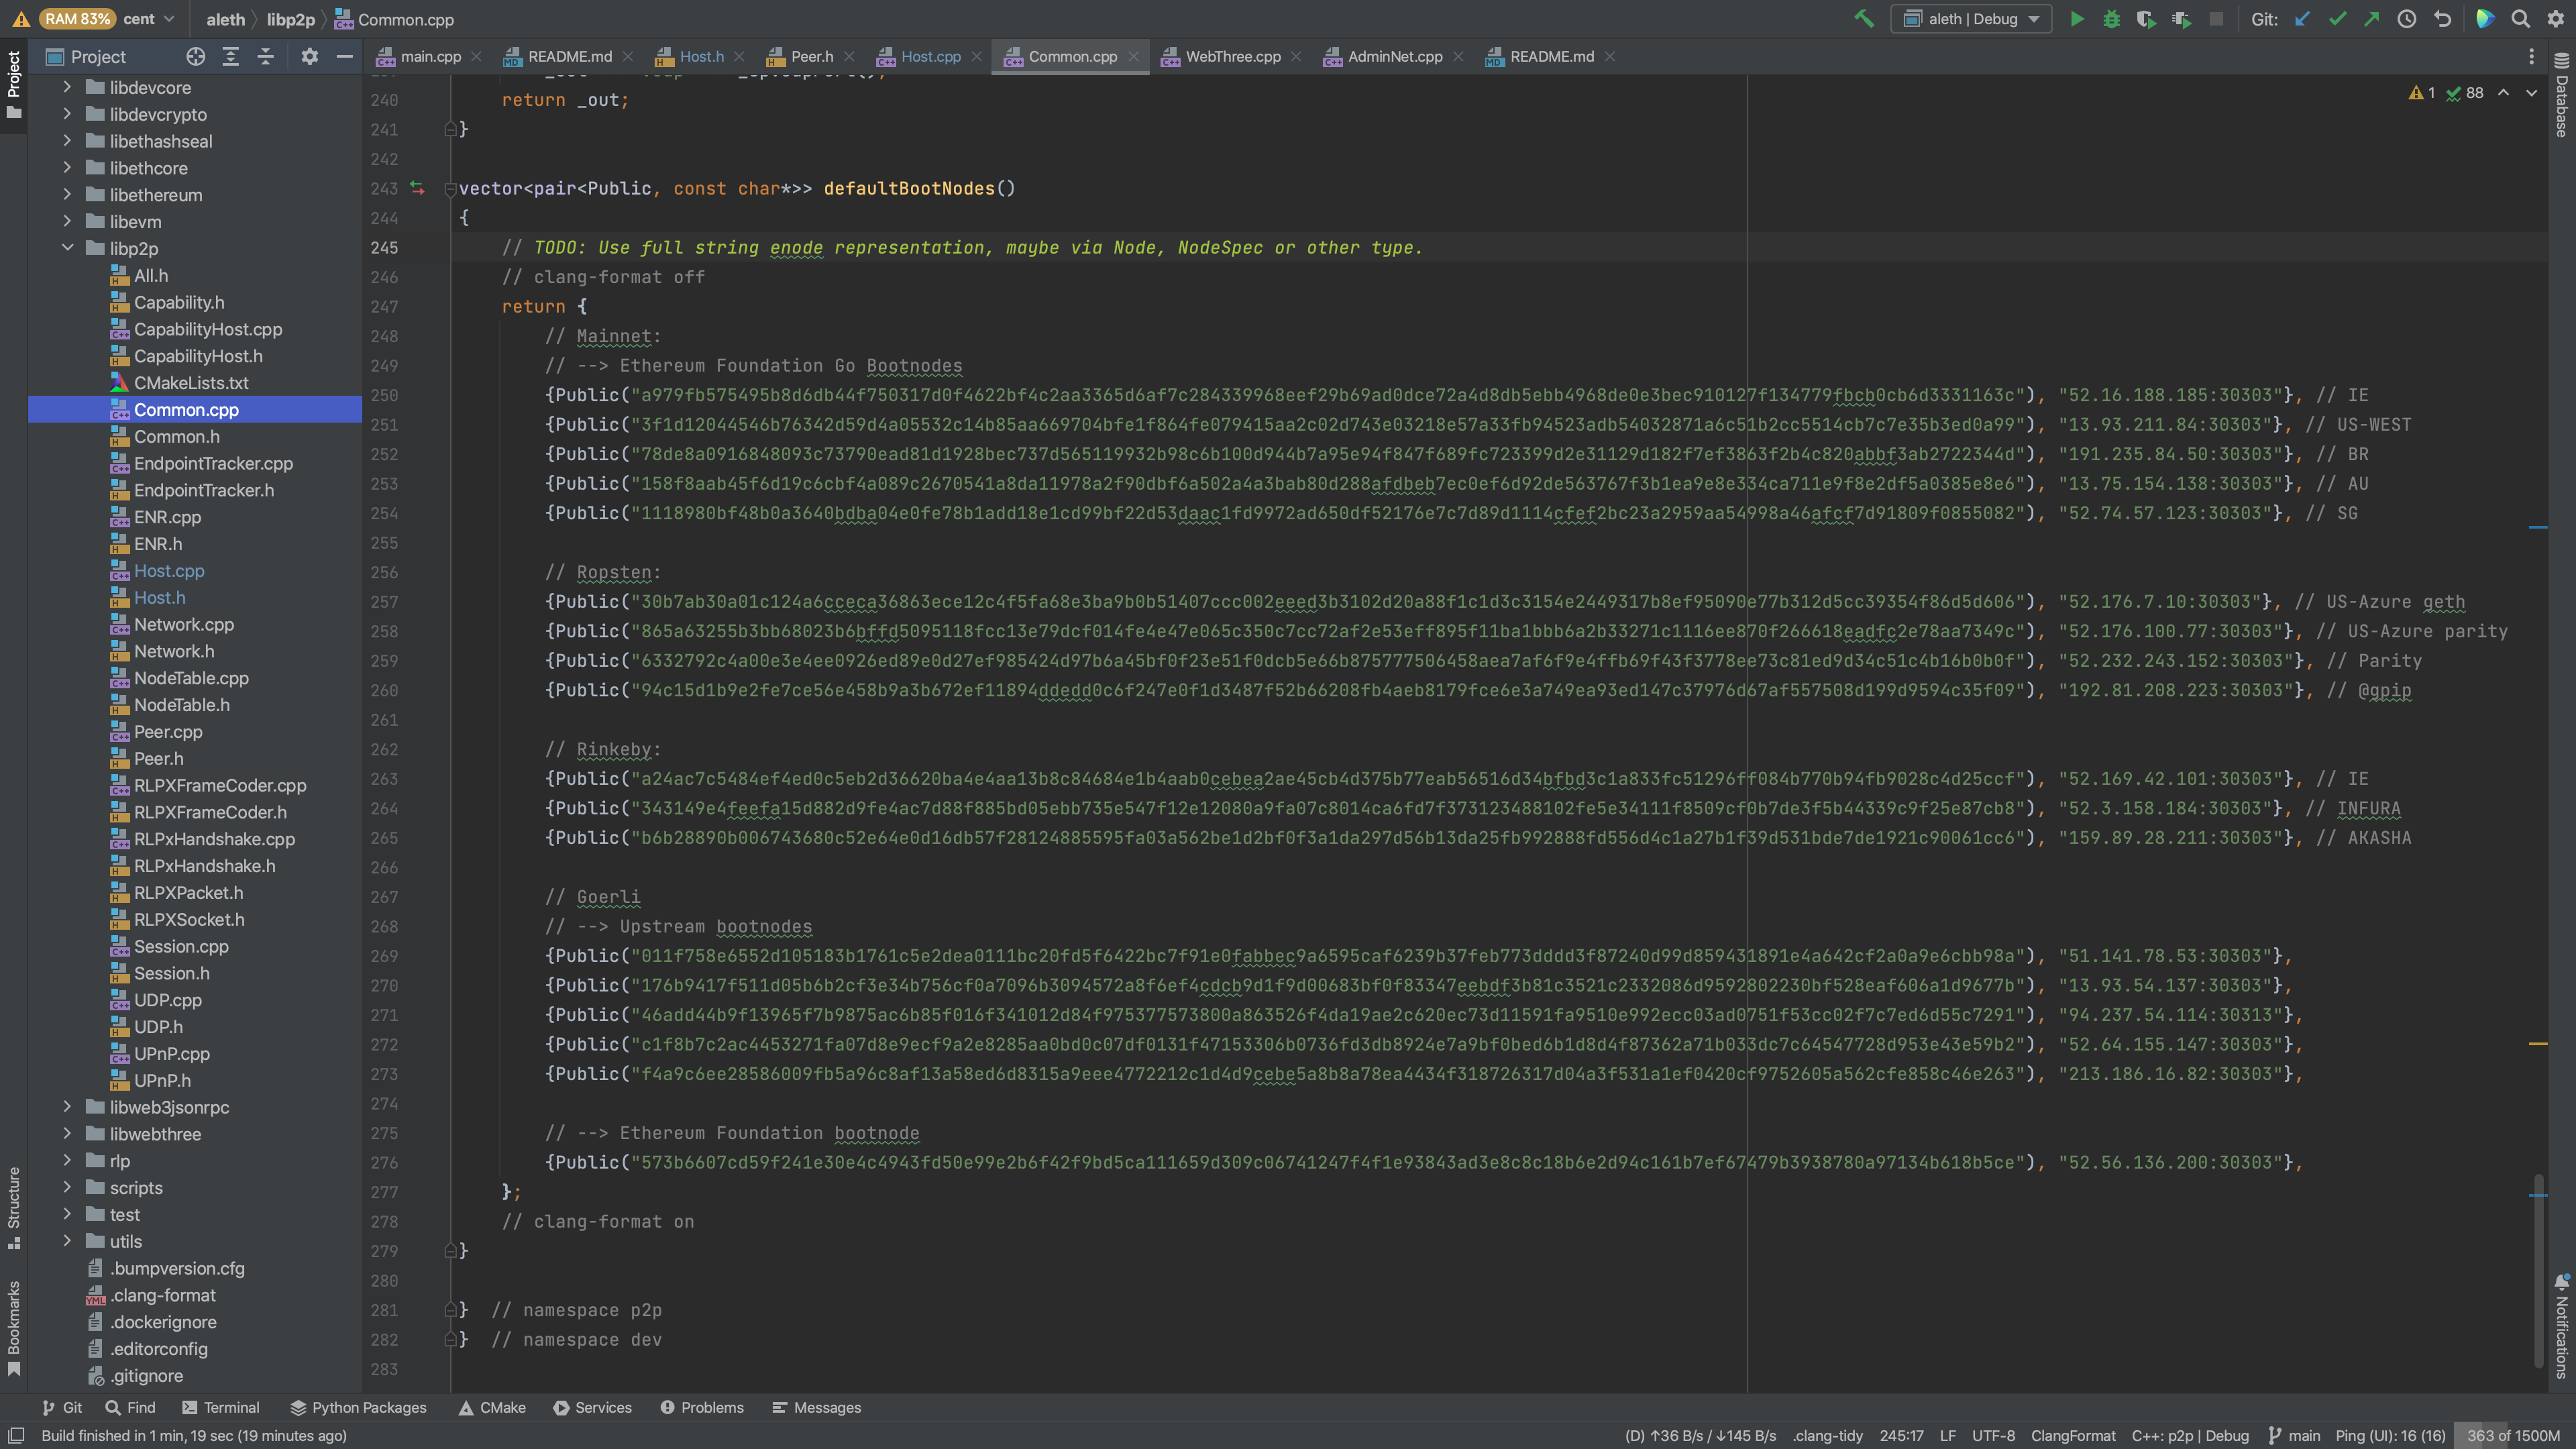Expand the libweb3jsonrpc folder

pyautogui.click(x=67, y=1106)
